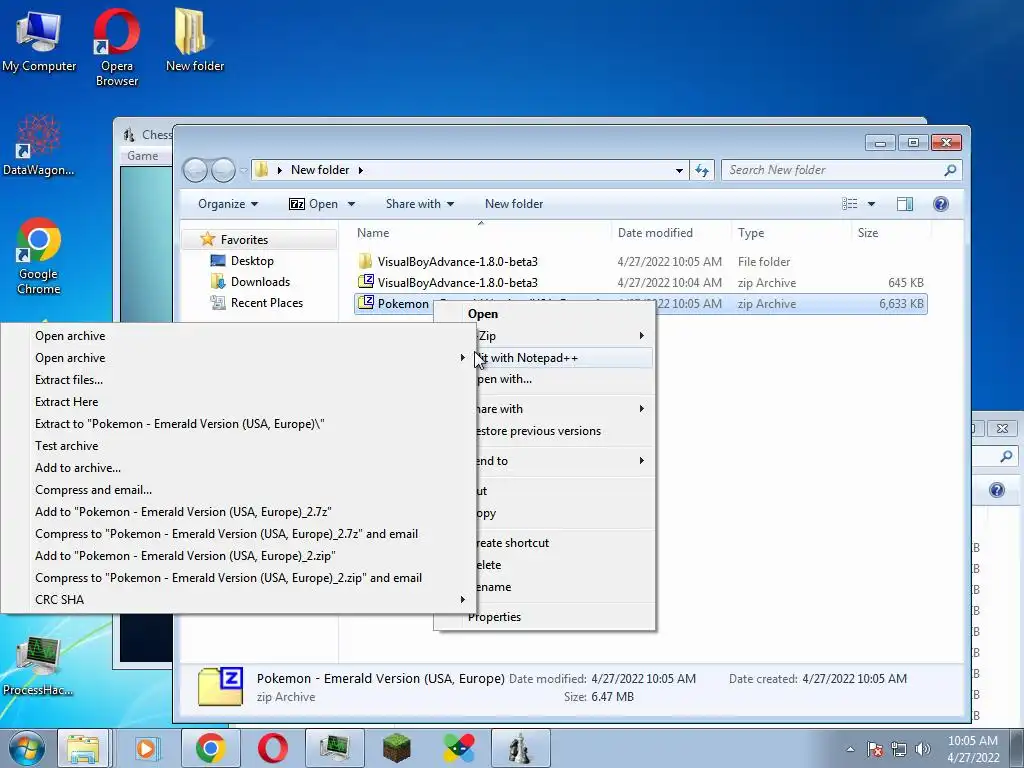Click the volume speaker tray icon
The height and width of the screenshot is (768, 1024).
923,749
